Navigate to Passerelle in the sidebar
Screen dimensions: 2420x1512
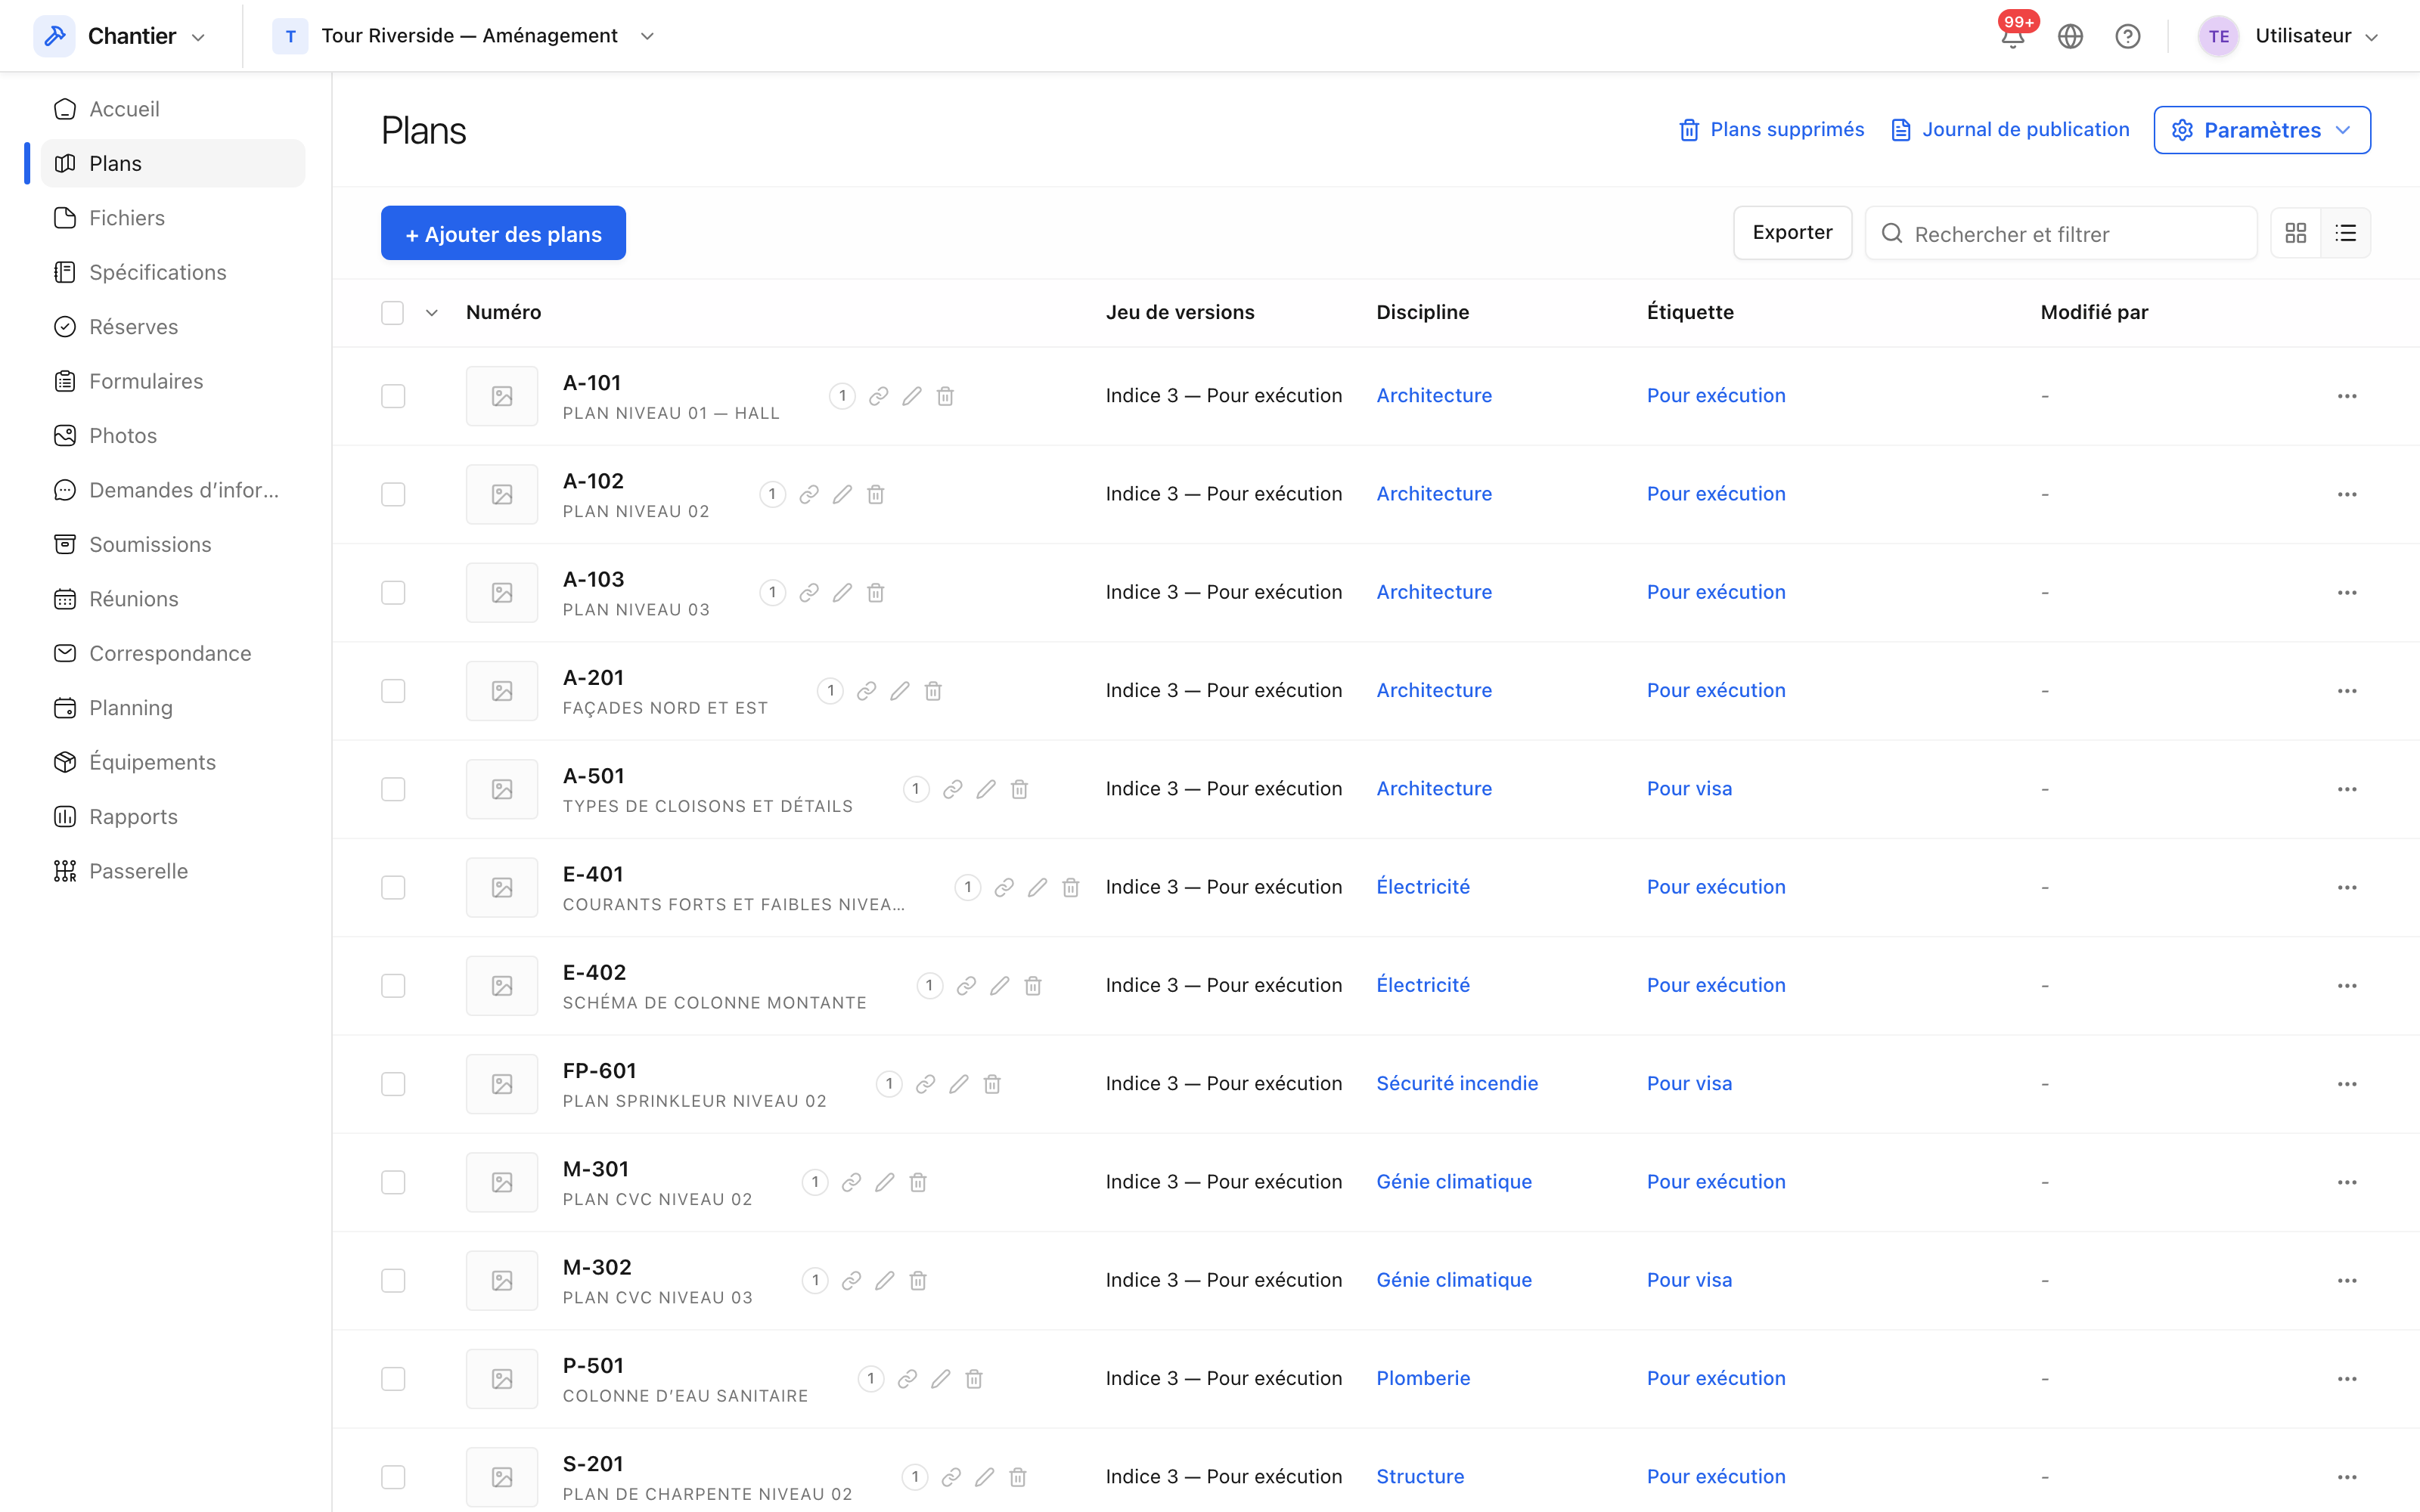(x=172, y=871)
